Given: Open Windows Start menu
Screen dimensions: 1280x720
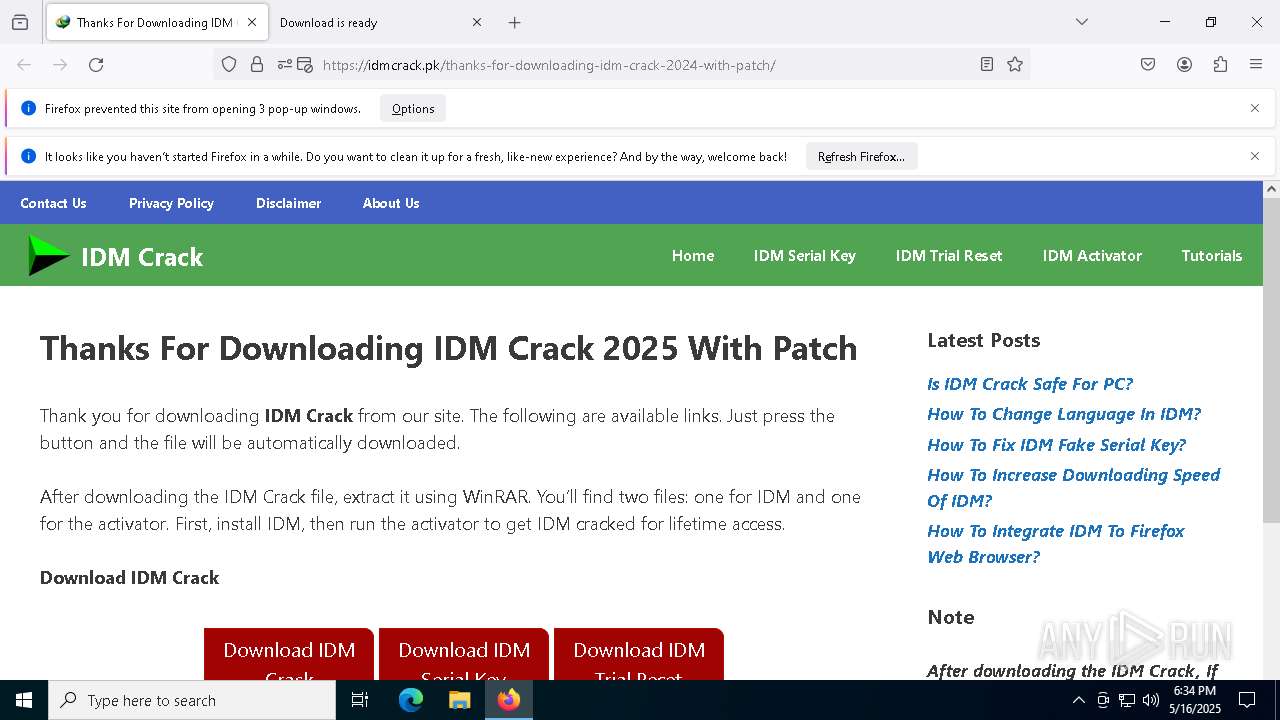Looking at the screenshot, I should (x=24, y=700).
